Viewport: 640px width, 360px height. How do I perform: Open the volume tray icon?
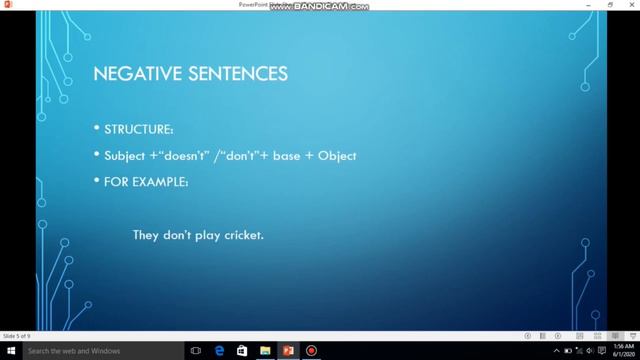pyautogui.click(x=590, y=351)
